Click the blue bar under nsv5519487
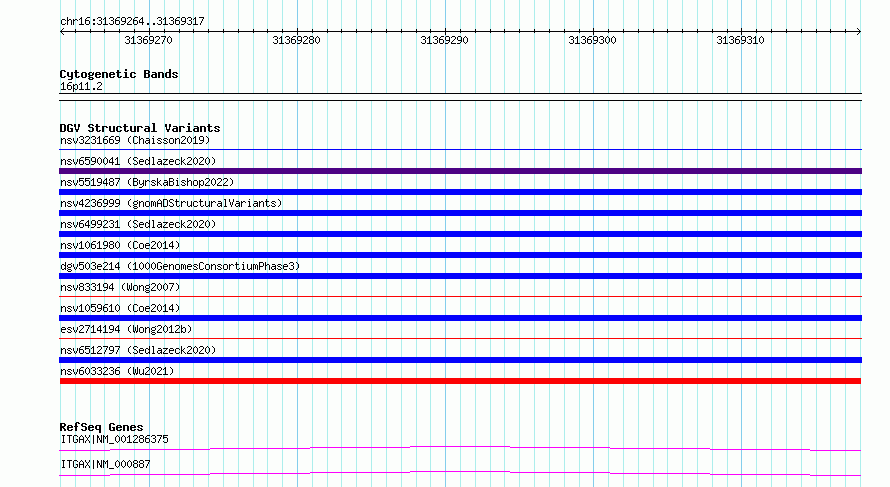 pyautogui.click(x=460, y=192)
